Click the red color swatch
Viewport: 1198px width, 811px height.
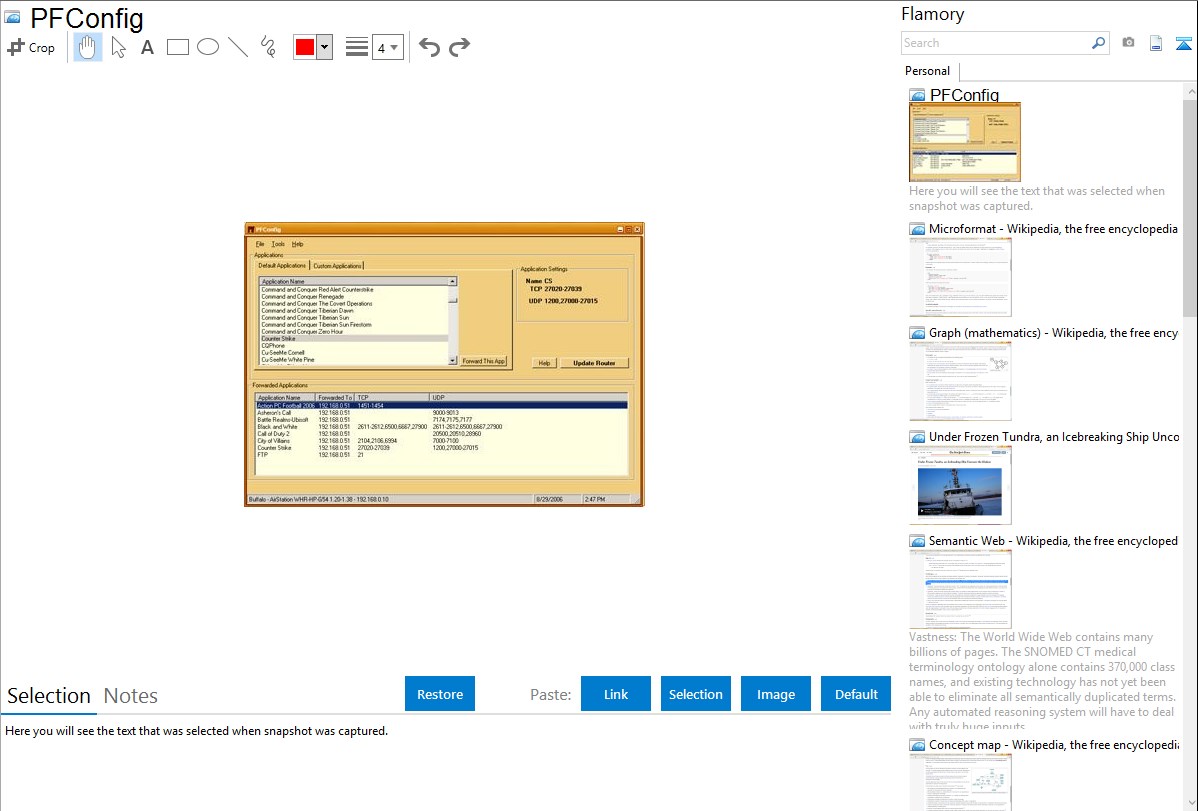pyautogui.click(x=305, y=47)
